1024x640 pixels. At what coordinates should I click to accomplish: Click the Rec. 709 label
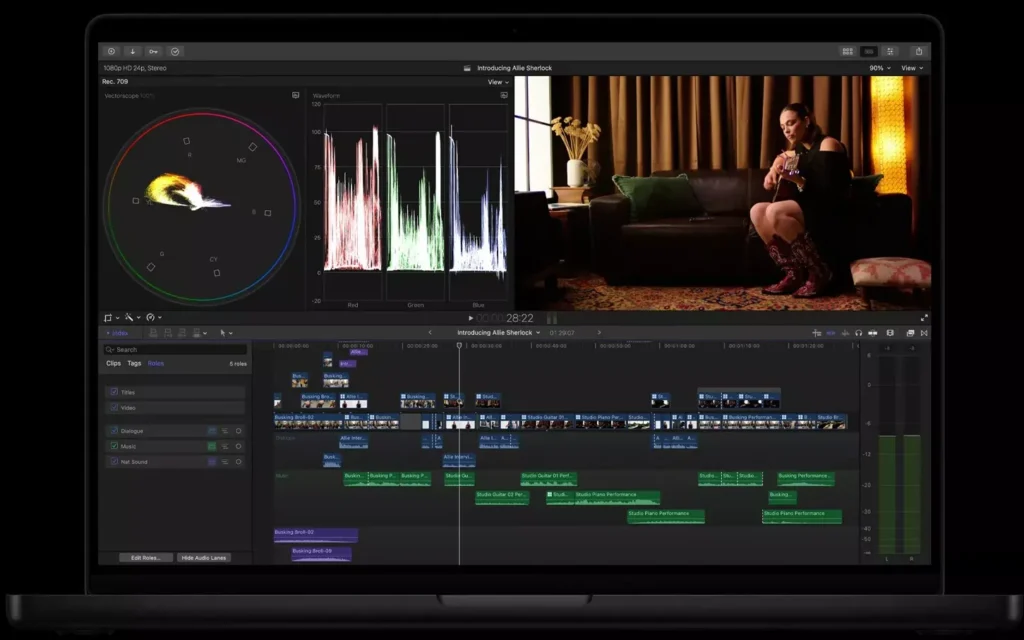pyautogui.click(x=115, y=82)
